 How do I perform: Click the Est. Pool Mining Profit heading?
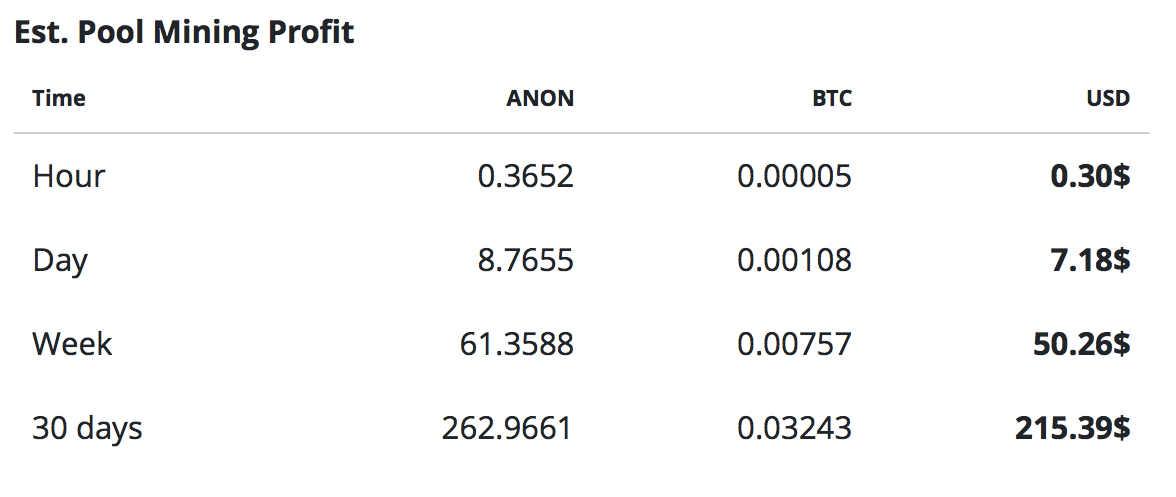click(x=184, y=32)
